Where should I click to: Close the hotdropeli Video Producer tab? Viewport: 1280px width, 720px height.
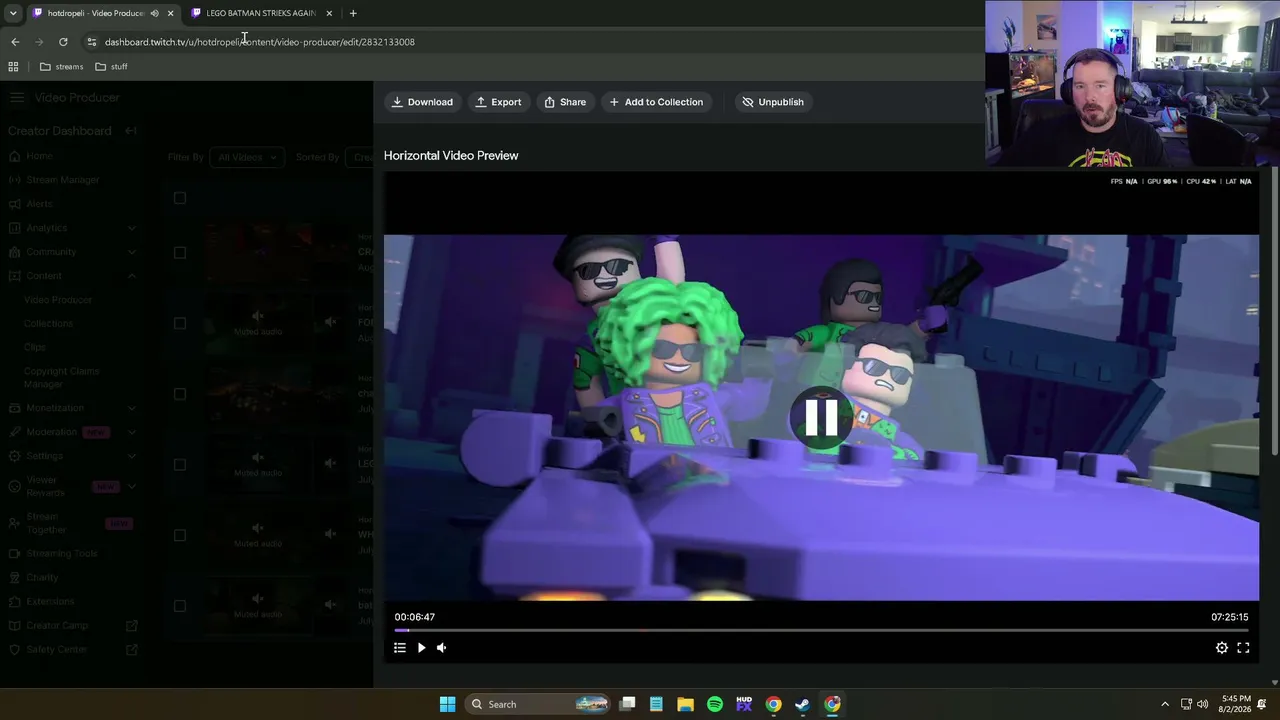(x=171, y=13)
